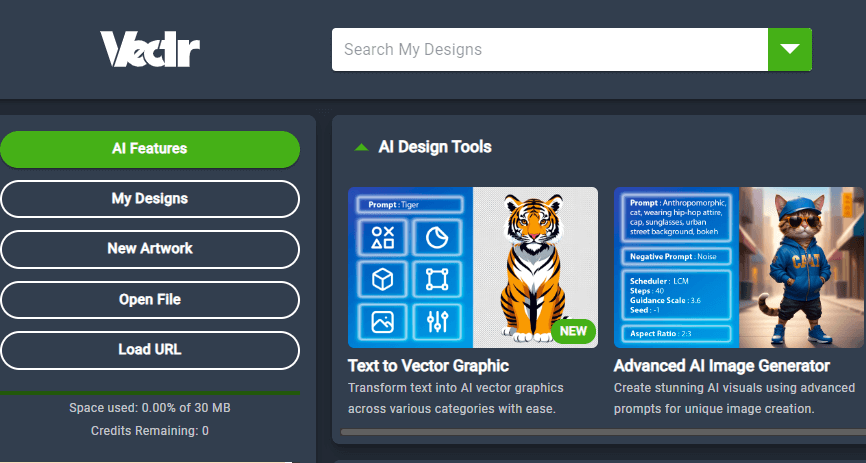
Task: Click the green NEW badge
Action: [573, 331]
